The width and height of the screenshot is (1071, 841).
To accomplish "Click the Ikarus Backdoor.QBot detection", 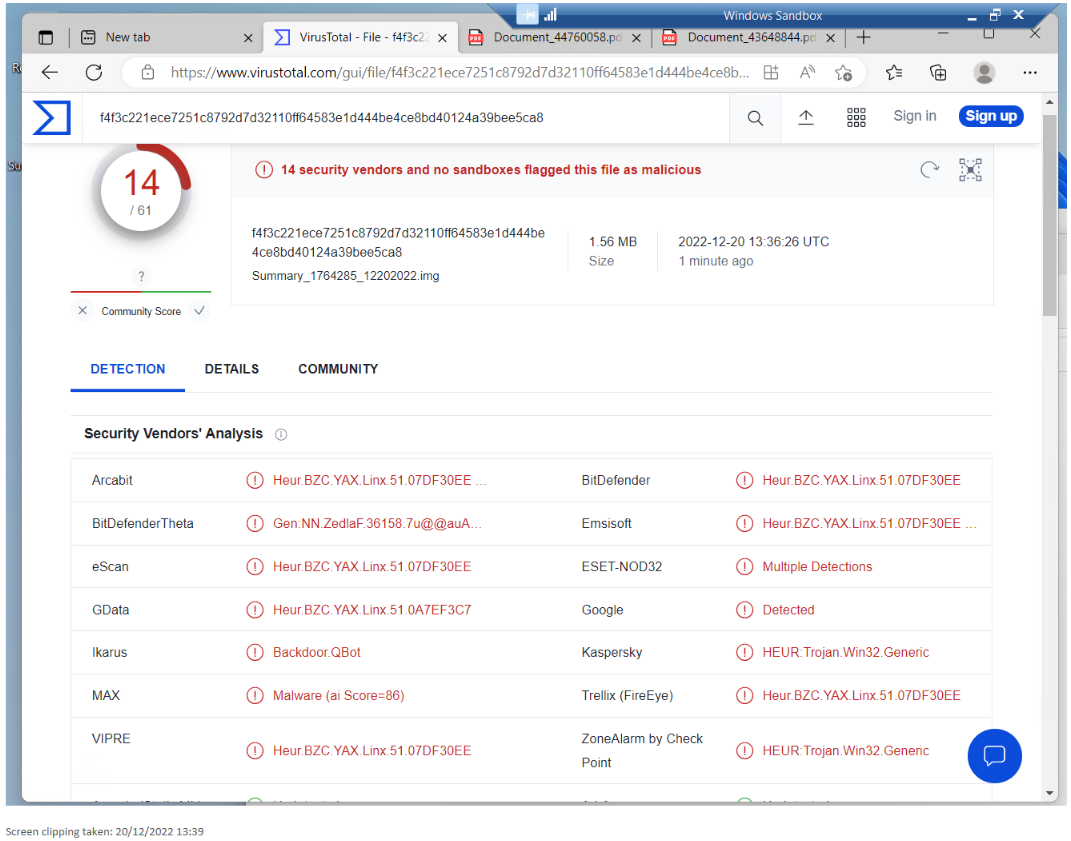I will (x=317, y=652).
